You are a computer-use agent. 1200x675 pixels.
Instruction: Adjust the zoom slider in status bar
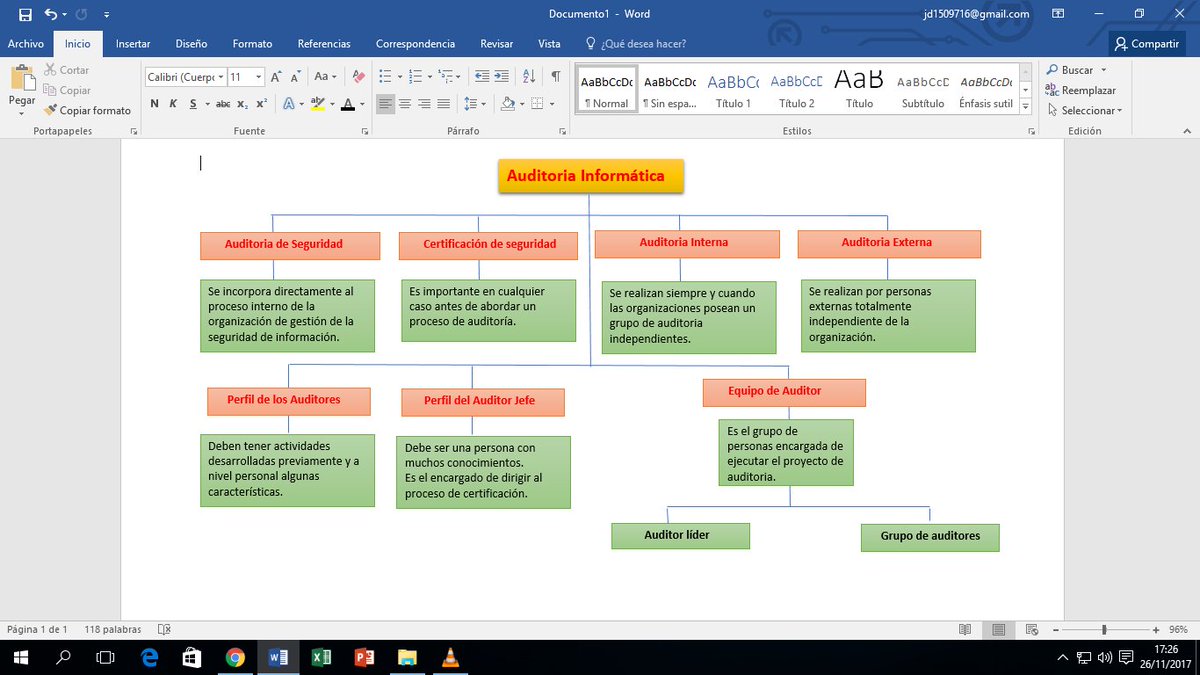pos(1104,630)
